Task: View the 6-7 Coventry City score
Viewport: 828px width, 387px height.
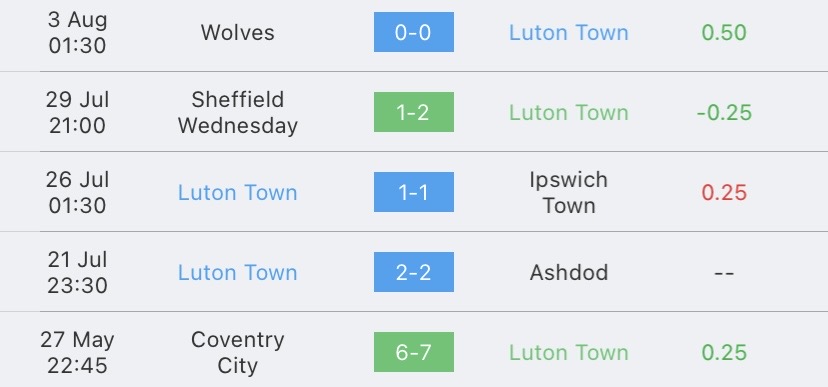Action: point(413,352)
